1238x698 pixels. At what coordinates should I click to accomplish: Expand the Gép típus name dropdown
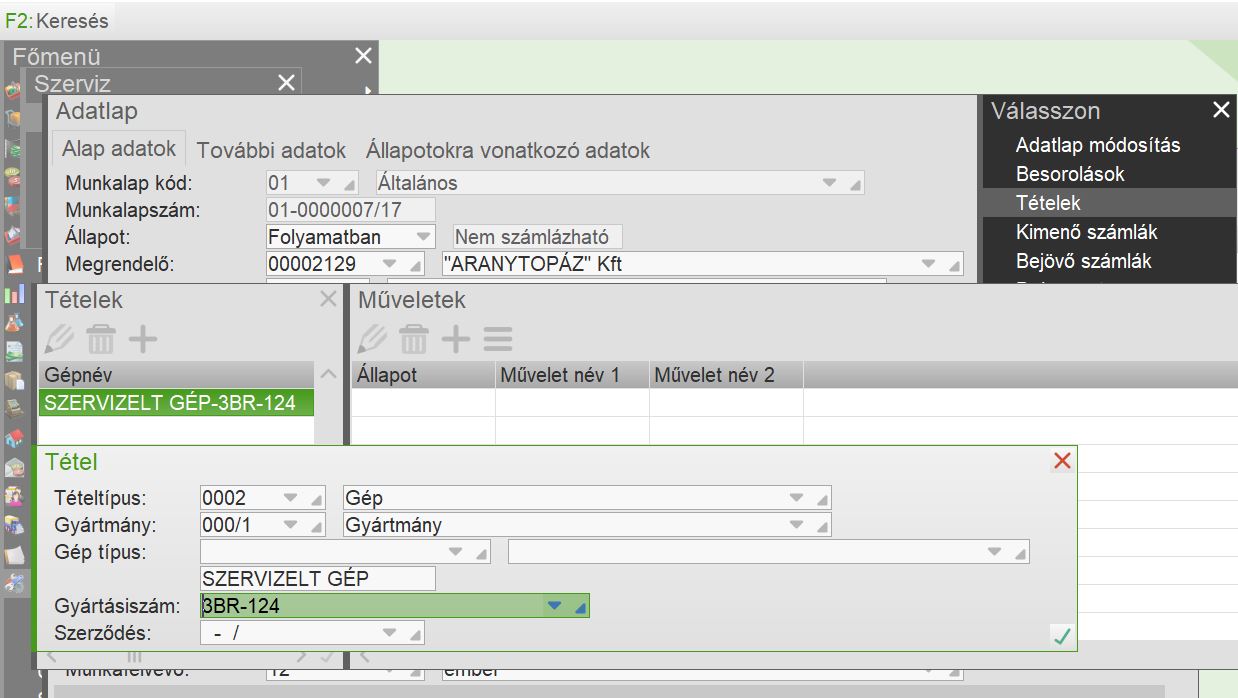995,552
